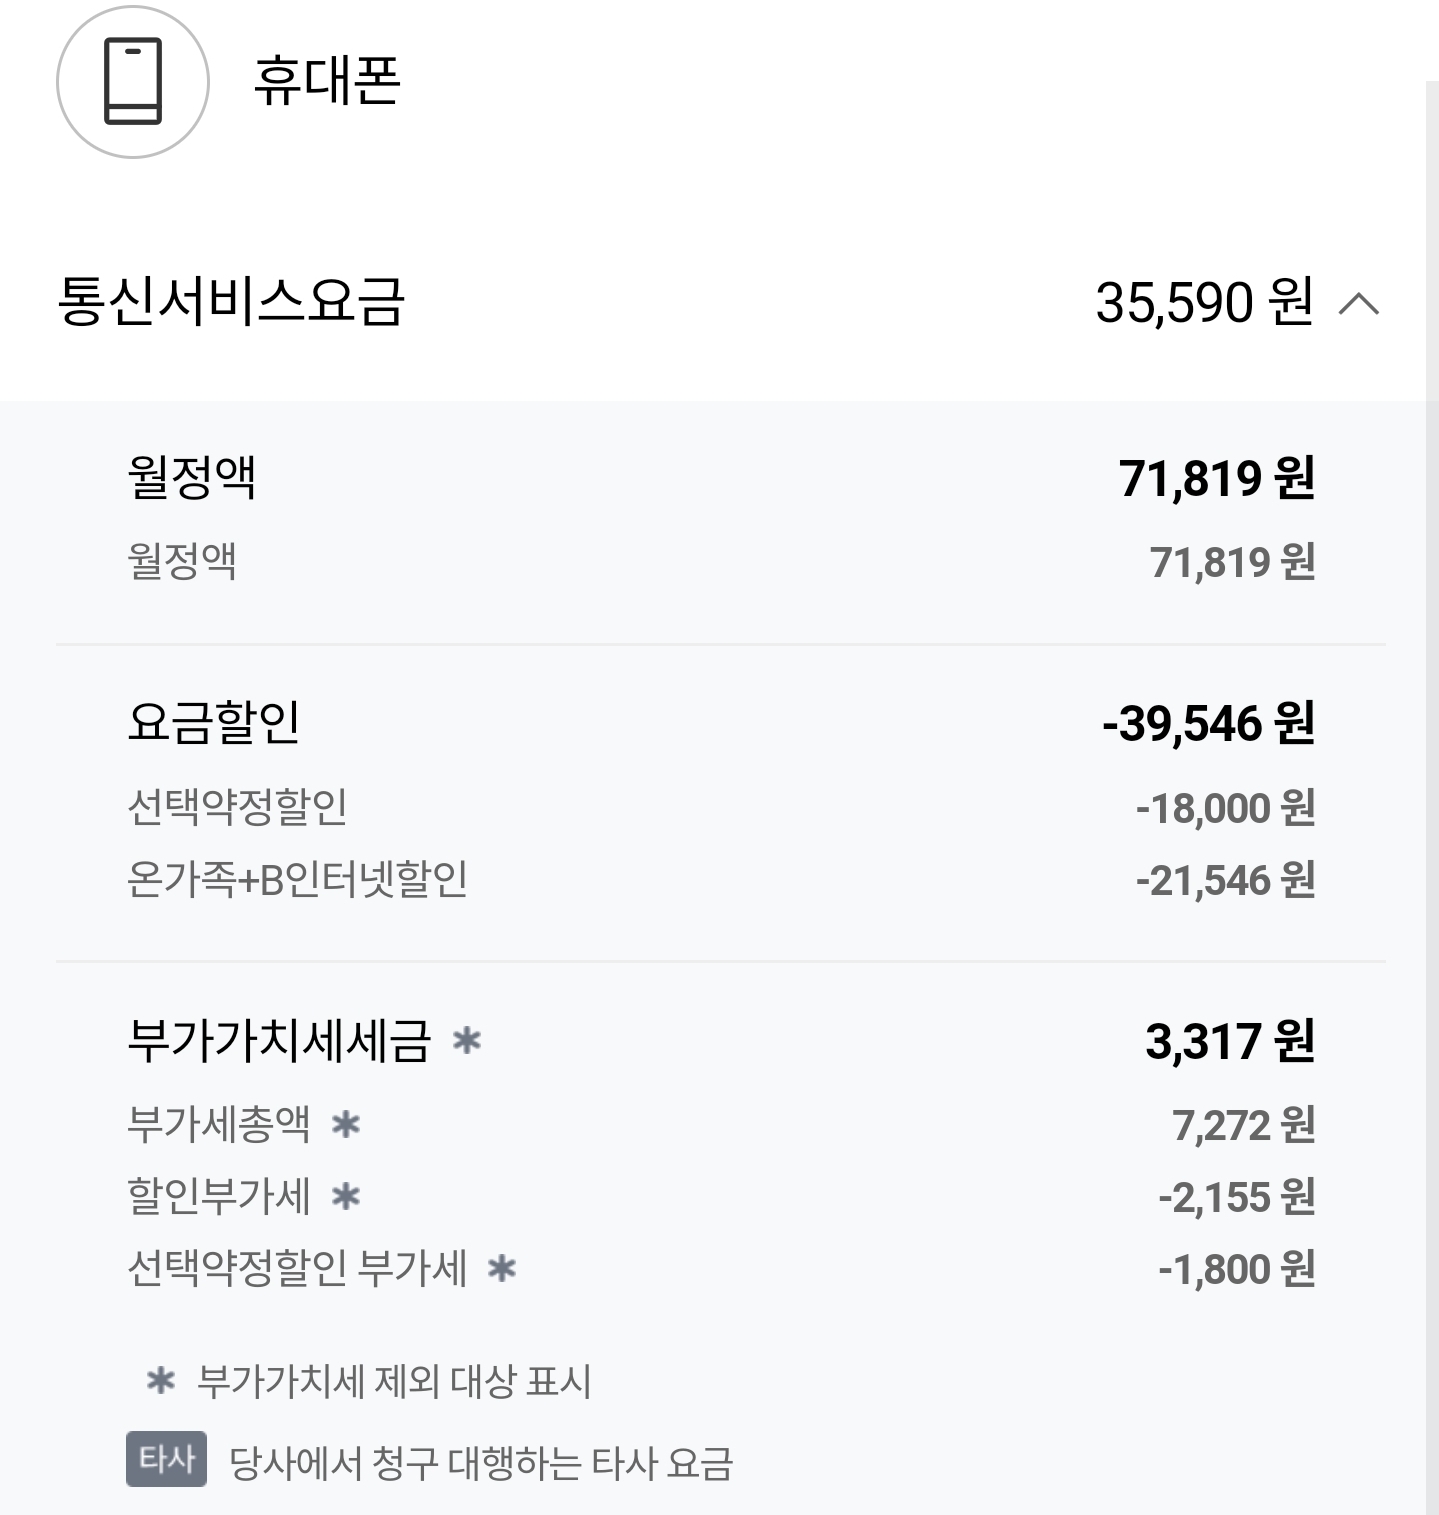
Task: Click the asterisk after 선택약정할인 부가세
Action: 502,1269
